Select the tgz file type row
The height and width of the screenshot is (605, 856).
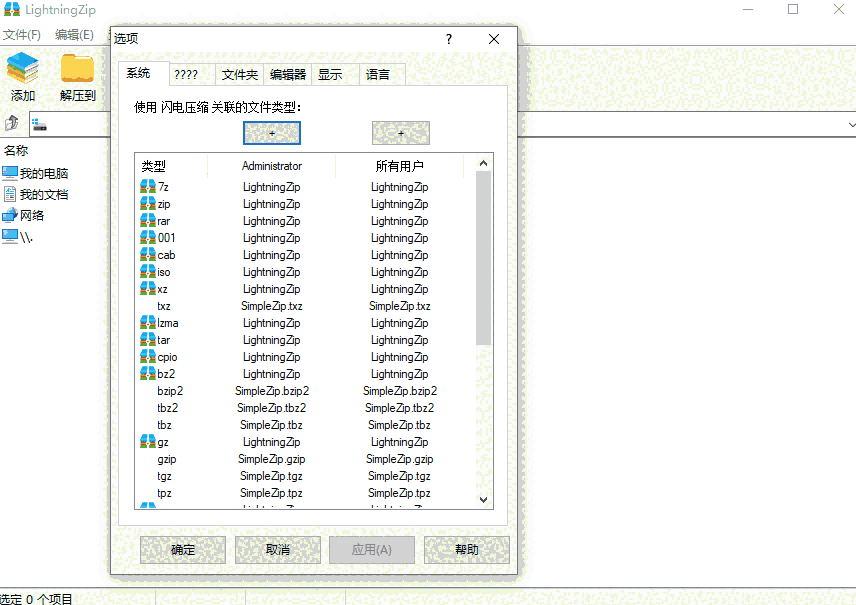tap(306, 476)
